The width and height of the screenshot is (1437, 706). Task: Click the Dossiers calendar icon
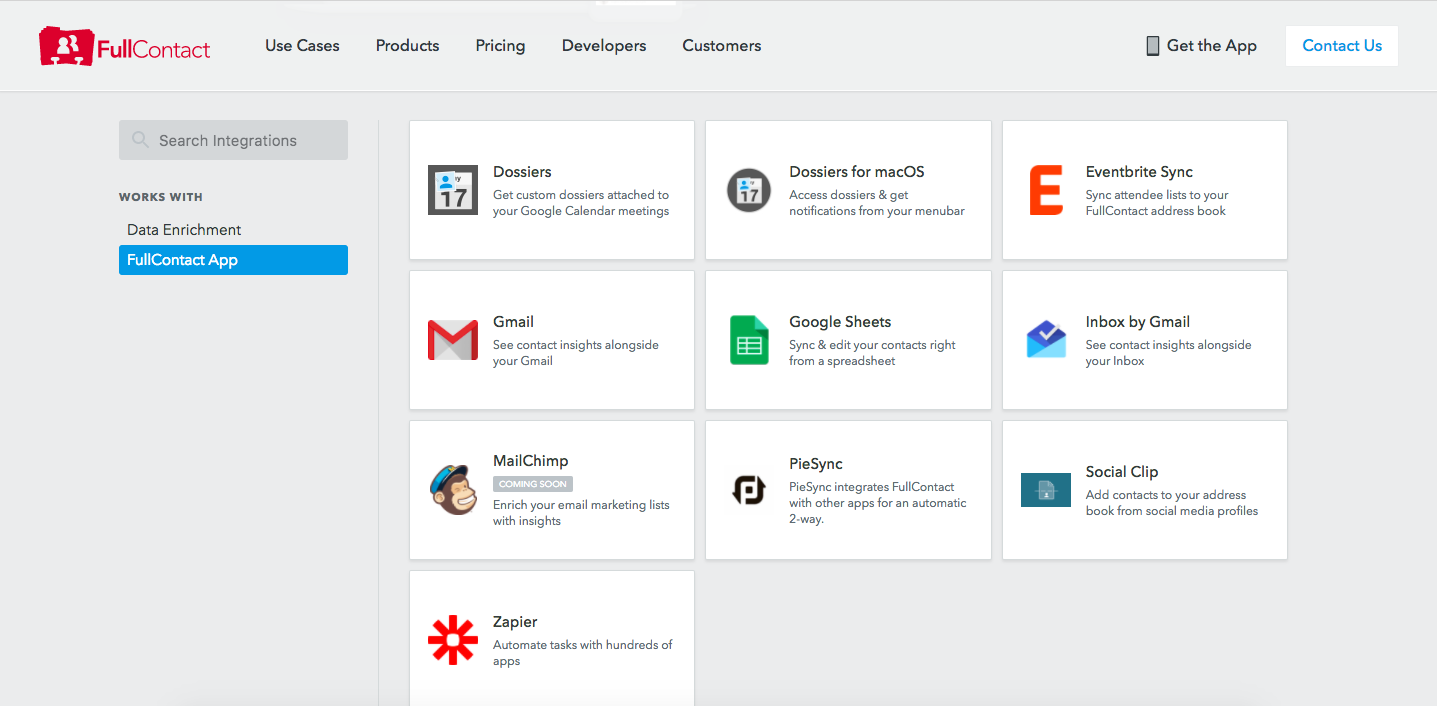pos(453,190)
